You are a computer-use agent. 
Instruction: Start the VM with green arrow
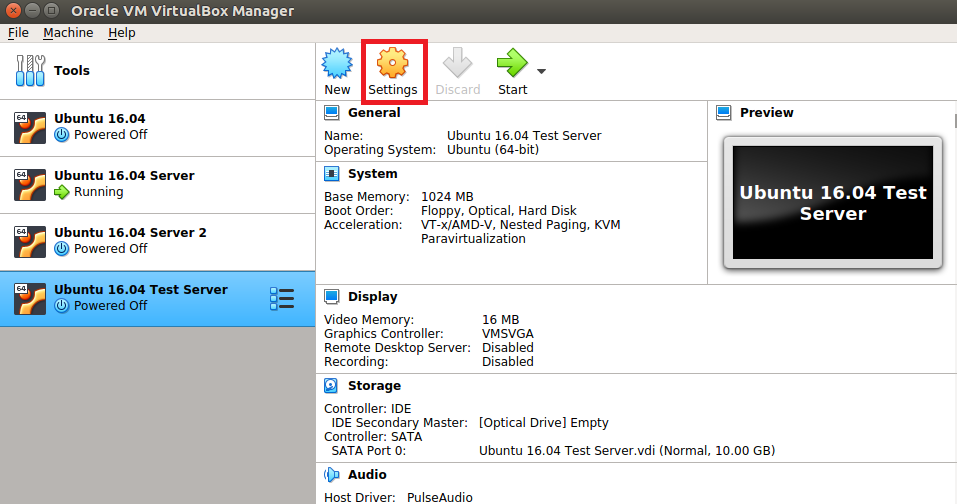[x=512, y=63]
